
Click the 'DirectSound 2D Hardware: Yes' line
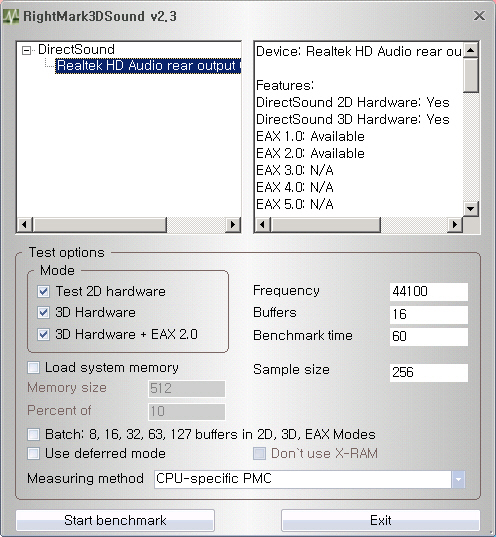coord(353,102)
